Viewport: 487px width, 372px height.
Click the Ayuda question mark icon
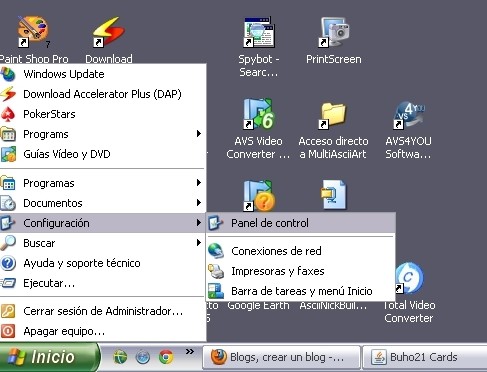(x=8, y=263)
